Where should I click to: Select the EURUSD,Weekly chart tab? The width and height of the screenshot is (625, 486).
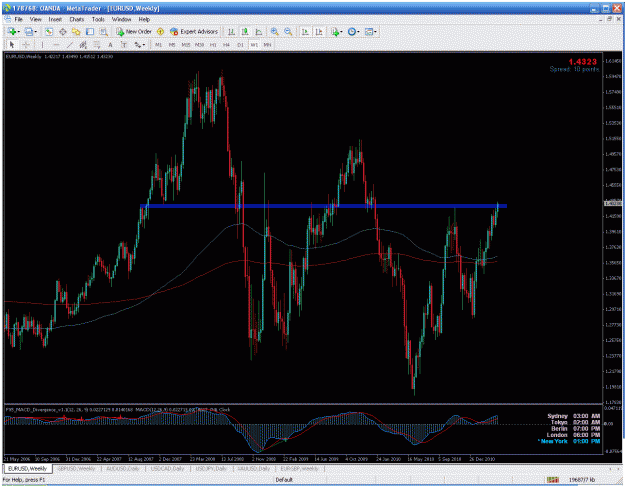click(x=28, y=469)
